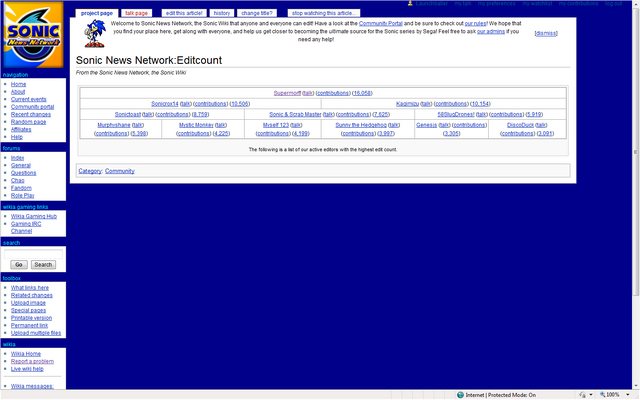Image resolution: width=640 pixels, height=400 pixels.
Task: Open Affiliates link in sidebar
Action: tap(21, 129)
